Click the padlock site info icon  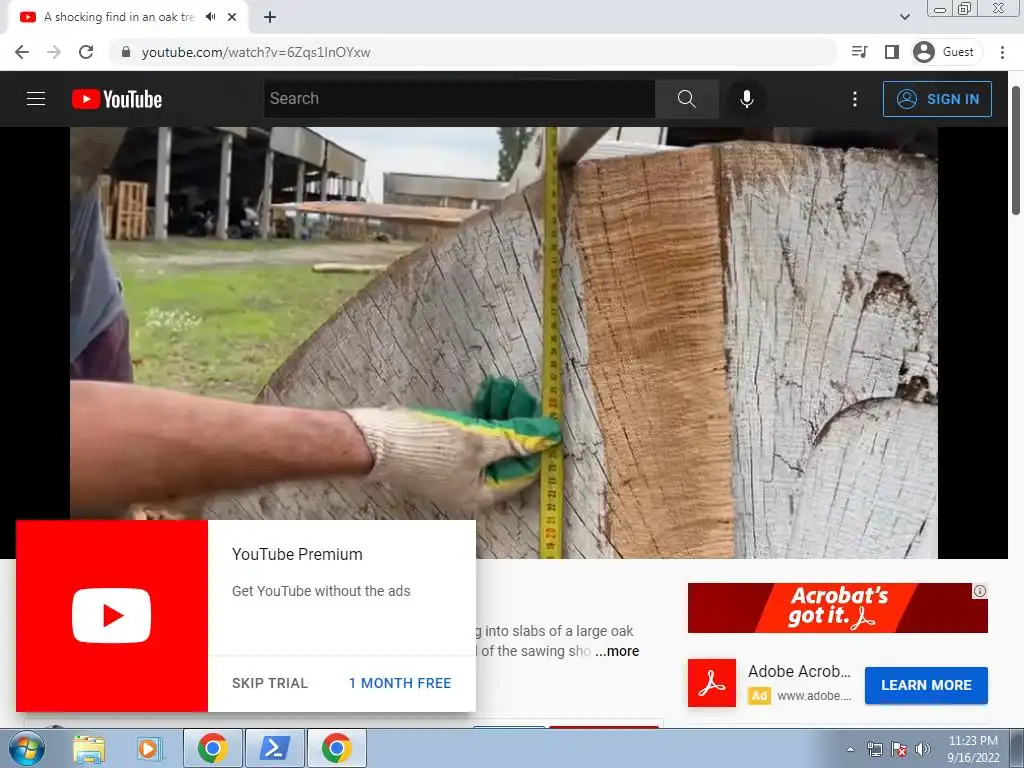point(126,52)
